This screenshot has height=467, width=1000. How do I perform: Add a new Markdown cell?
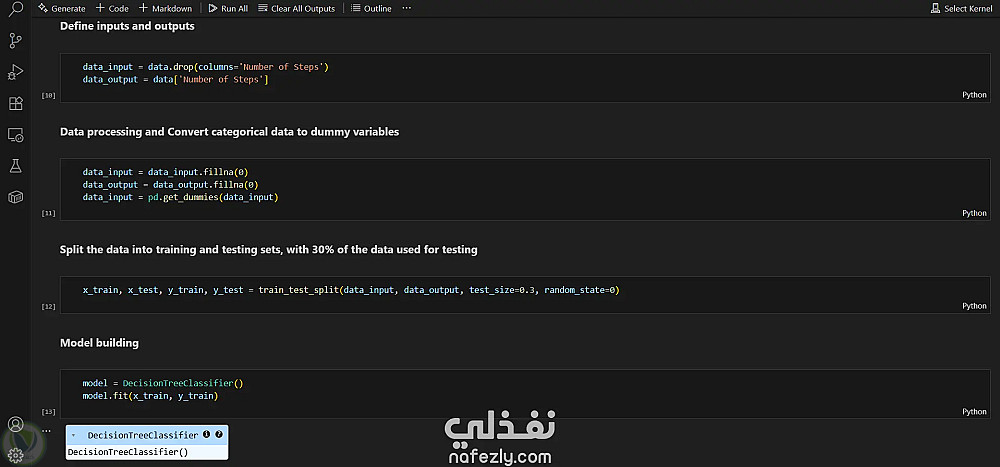pyautogui.click(x=165, y=8)
